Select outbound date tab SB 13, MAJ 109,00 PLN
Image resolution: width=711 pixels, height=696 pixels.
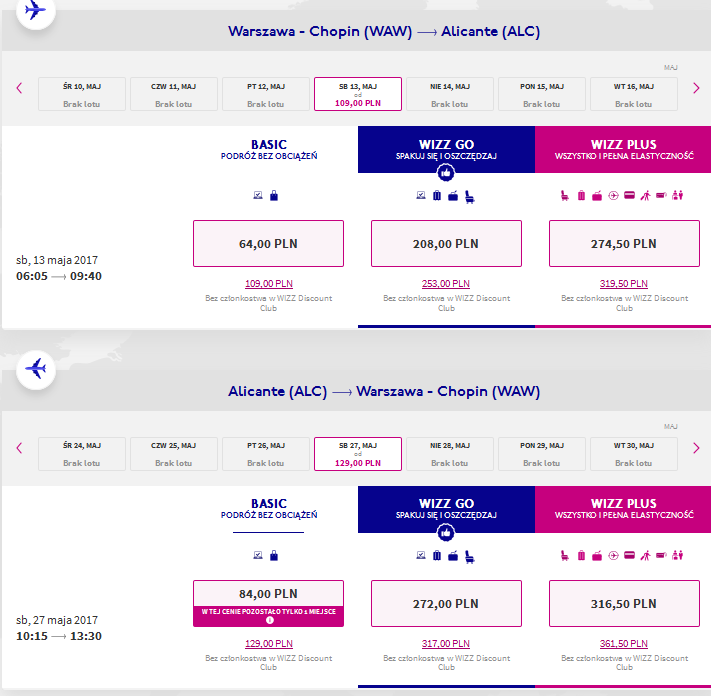coord(358,94)
